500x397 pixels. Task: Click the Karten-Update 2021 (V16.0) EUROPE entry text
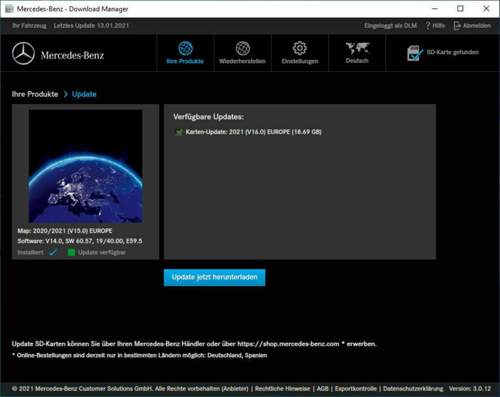pos(253,132)
